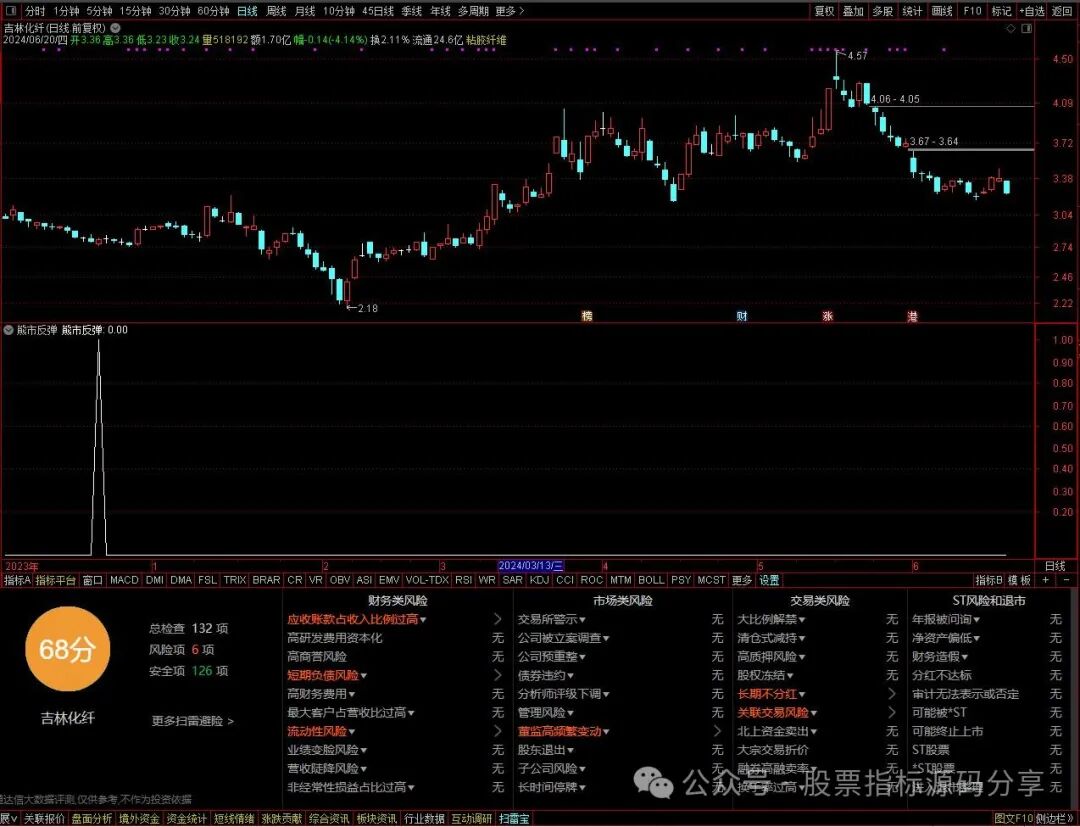Click the round dropdown icon next to 吉林化纤 title

116,28
